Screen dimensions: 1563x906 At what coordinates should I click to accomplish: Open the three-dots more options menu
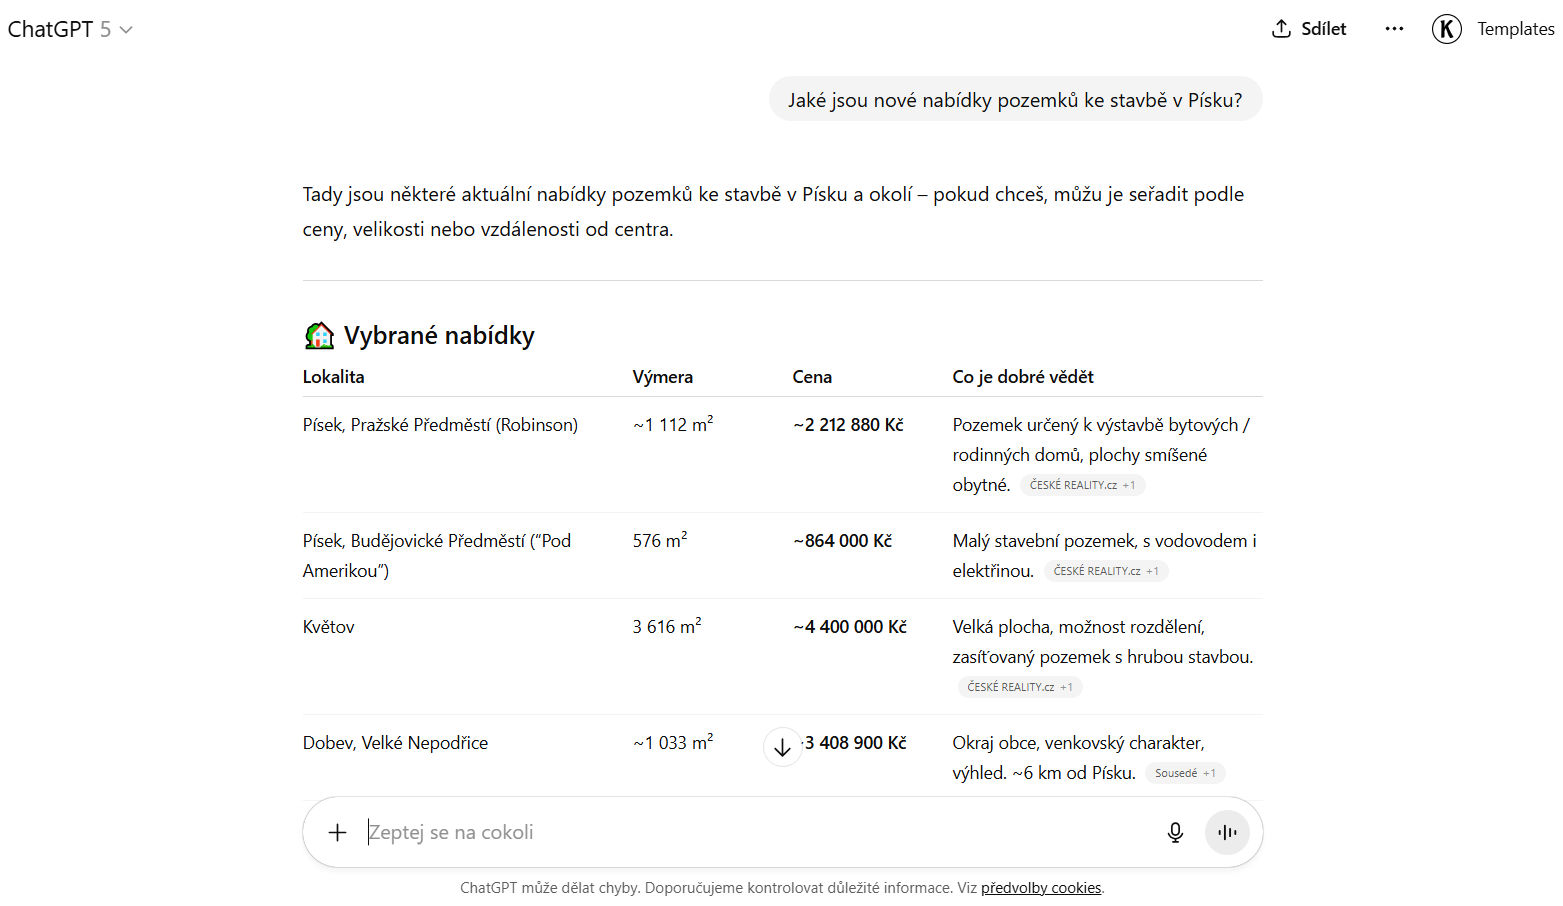(x=1394, y=29)
